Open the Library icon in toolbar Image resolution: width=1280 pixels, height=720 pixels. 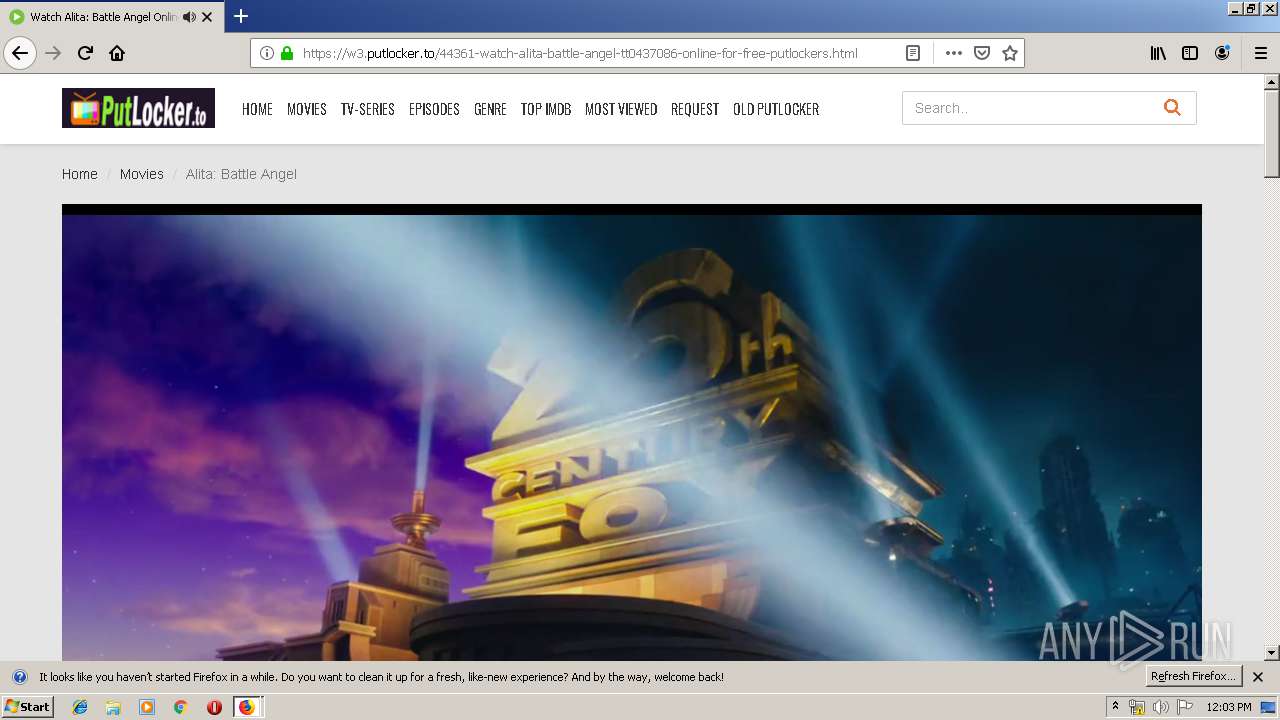(1158, 53)
